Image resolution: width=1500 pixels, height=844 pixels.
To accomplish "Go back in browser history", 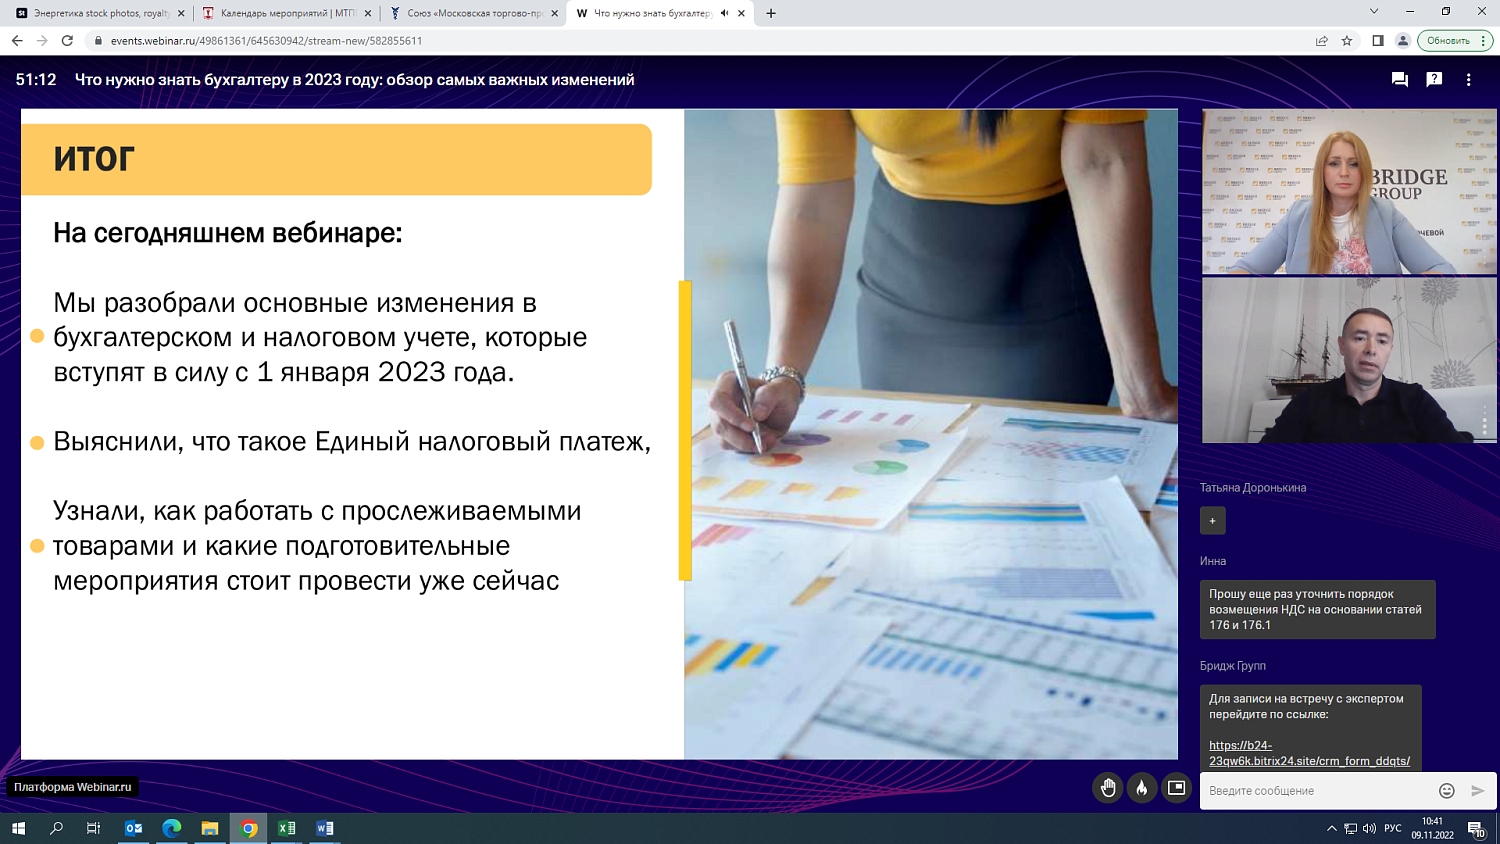I will coord(17,41).
